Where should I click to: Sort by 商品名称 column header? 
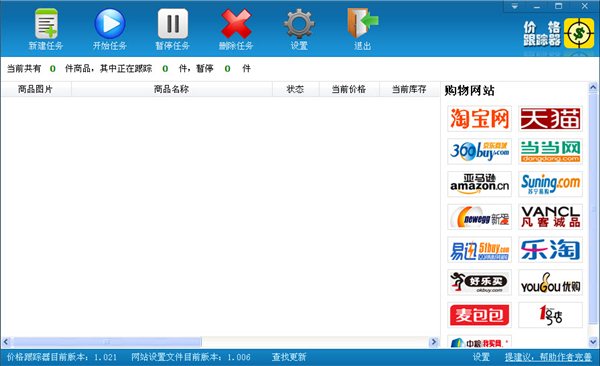pos(171,89)
